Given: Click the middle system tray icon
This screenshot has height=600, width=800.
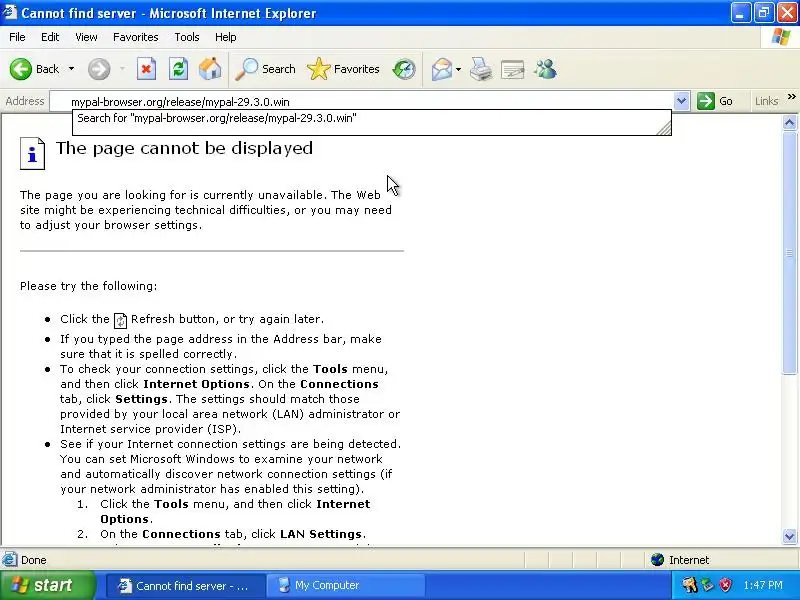Looking at the screenshot, I should click(708, 585).
